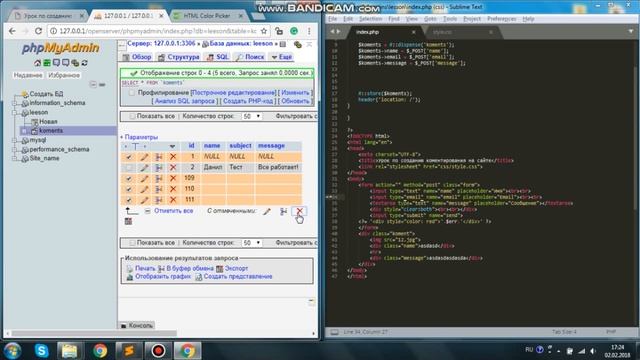Toggle lower 'Показать все' checkbox
The width and height of the screenshot is (640, 360).
coord(132,243)
